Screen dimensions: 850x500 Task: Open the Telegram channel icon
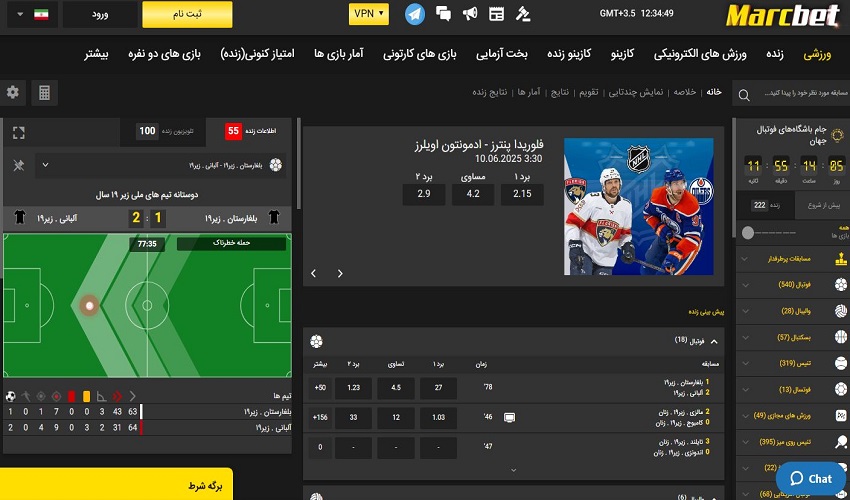click(415, 14)
